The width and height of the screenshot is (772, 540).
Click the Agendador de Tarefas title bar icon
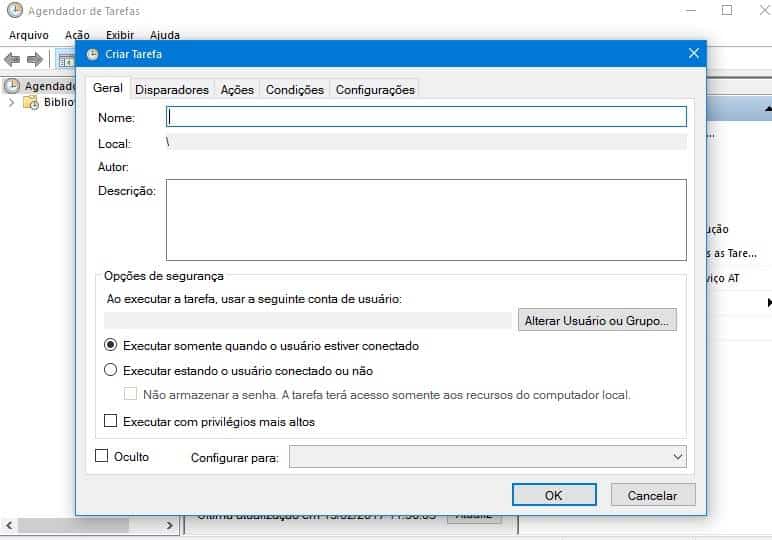[x=14, y=11]
